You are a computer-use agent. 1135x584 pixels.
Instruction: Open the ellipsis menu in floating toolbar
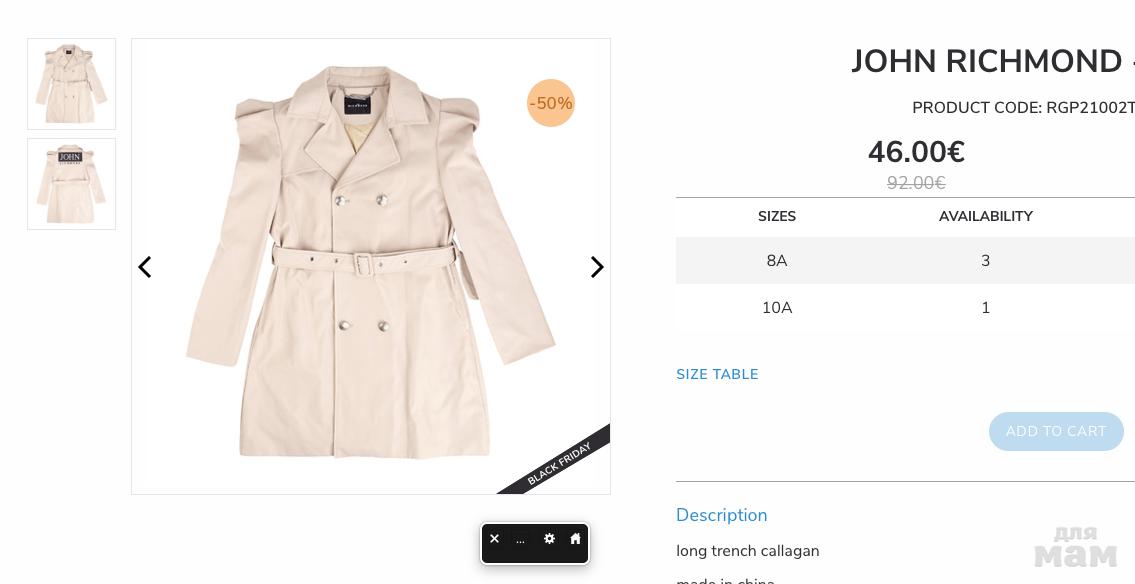coord(520,540)
